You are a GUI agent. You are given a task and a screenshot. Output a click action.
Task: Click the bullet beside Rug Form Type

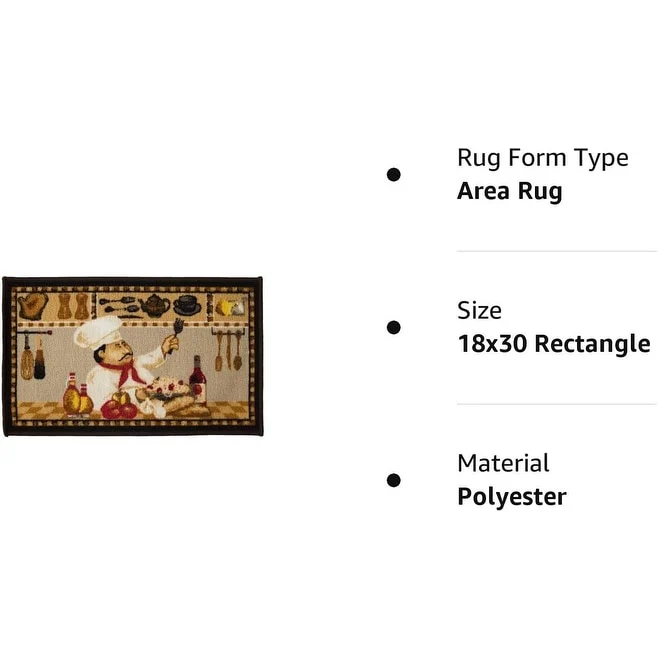click(x=394, y=174)
